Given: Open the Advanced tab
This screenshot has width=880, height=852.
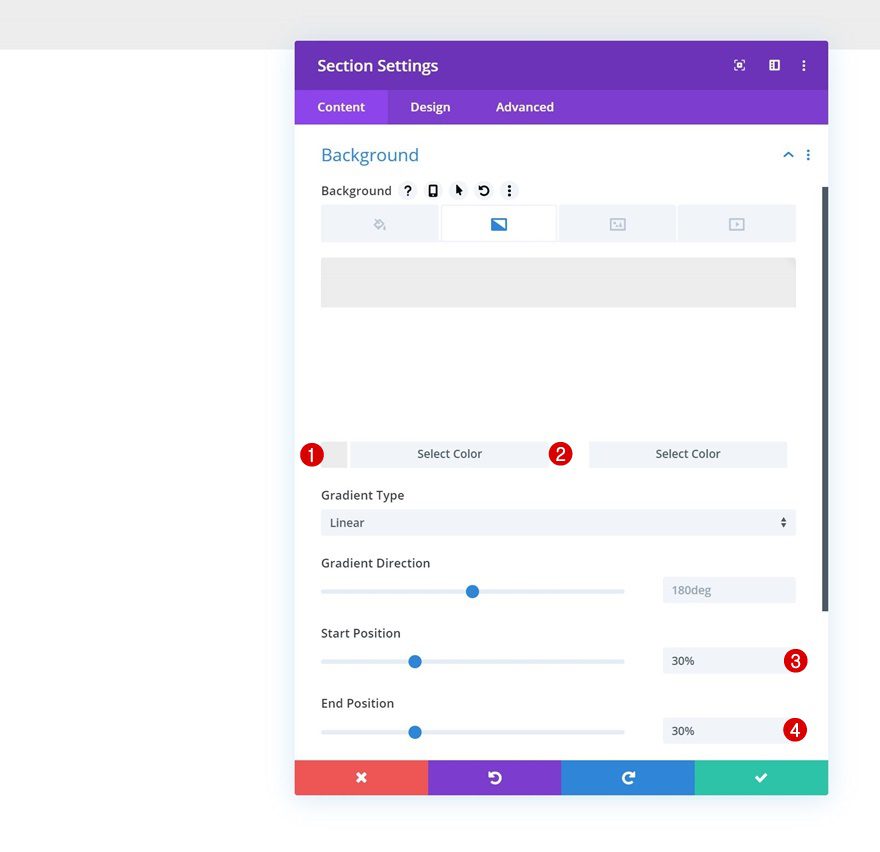Looking at the screenshot, I should (524, 107).
